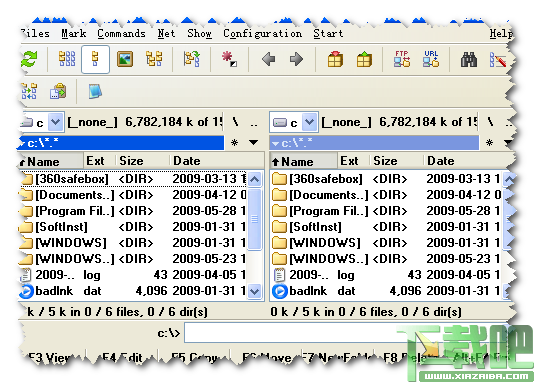
Task: Open the left panel drive dropdown arrow
Action: [56, 122]
